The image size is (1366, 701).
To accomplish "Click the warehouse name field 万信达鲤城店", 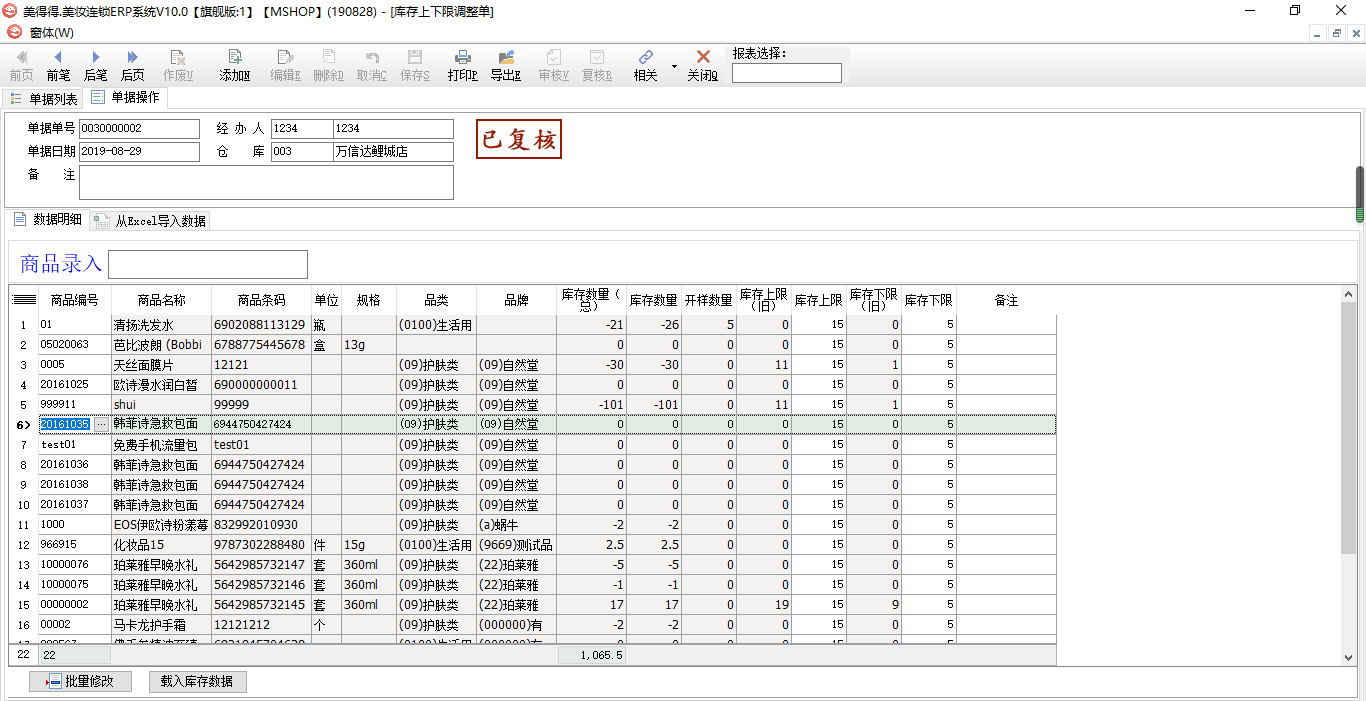I will (x=393, y=152).
